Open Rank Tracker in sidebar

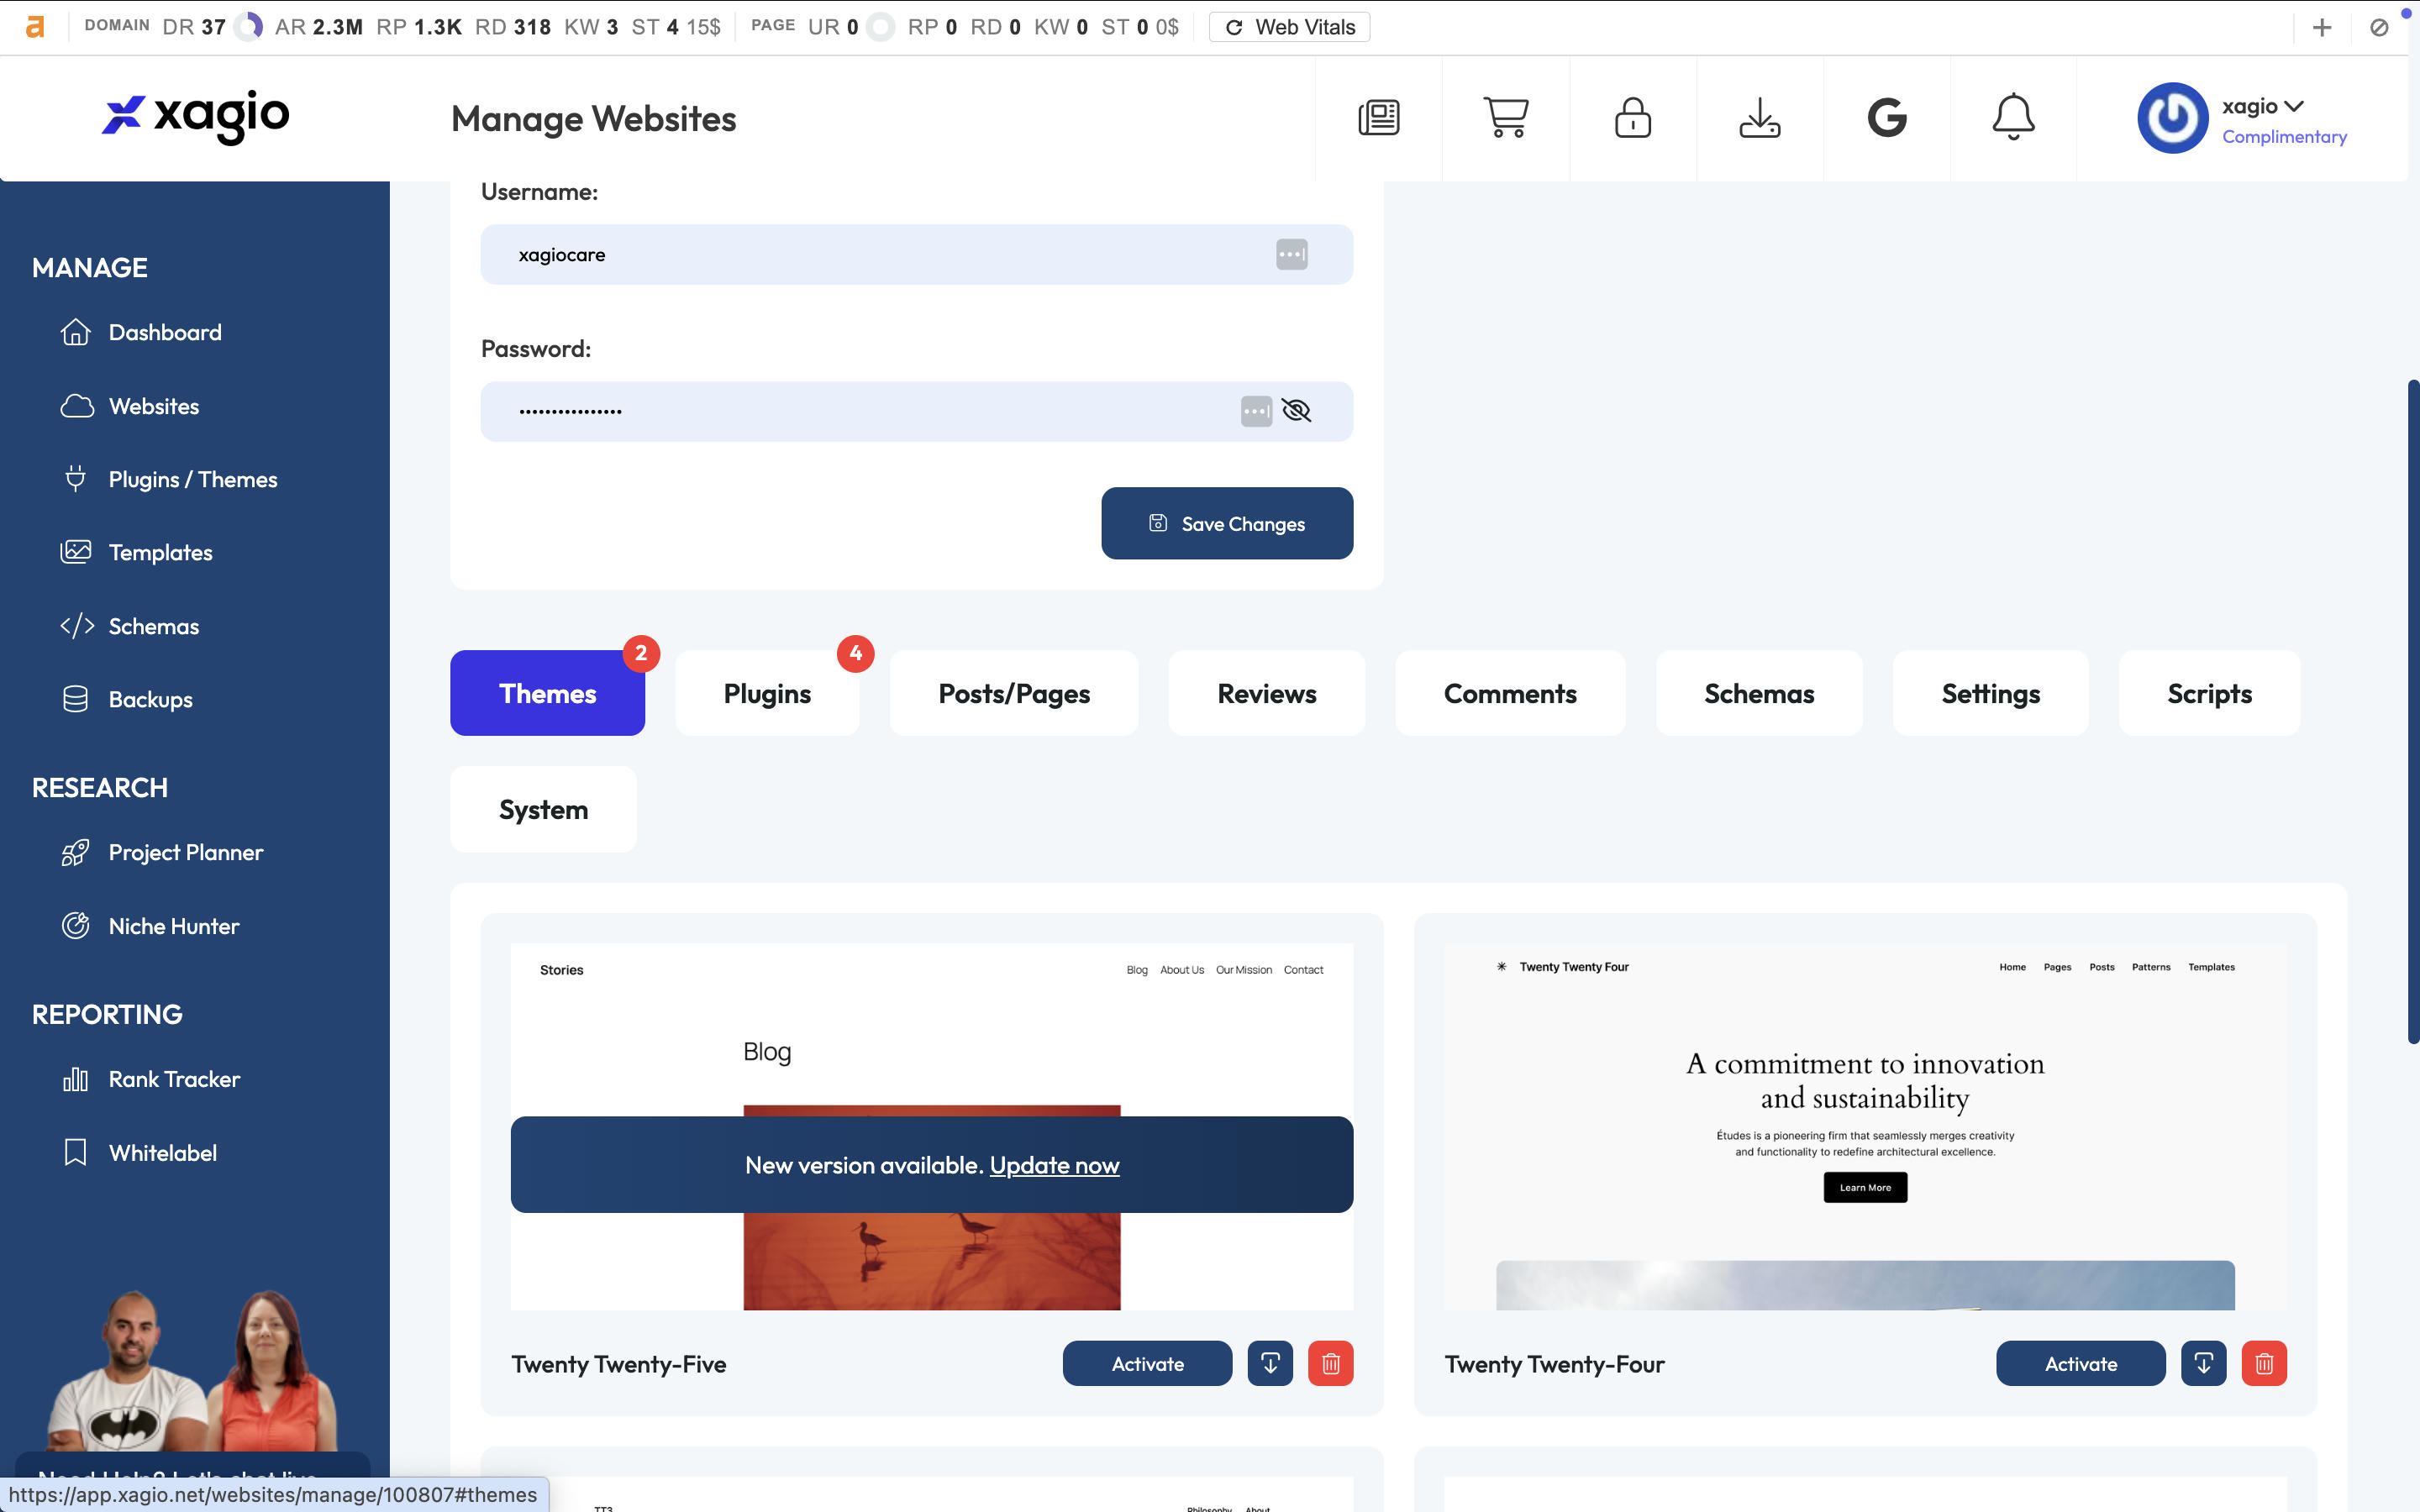(x=151, y=1079)
